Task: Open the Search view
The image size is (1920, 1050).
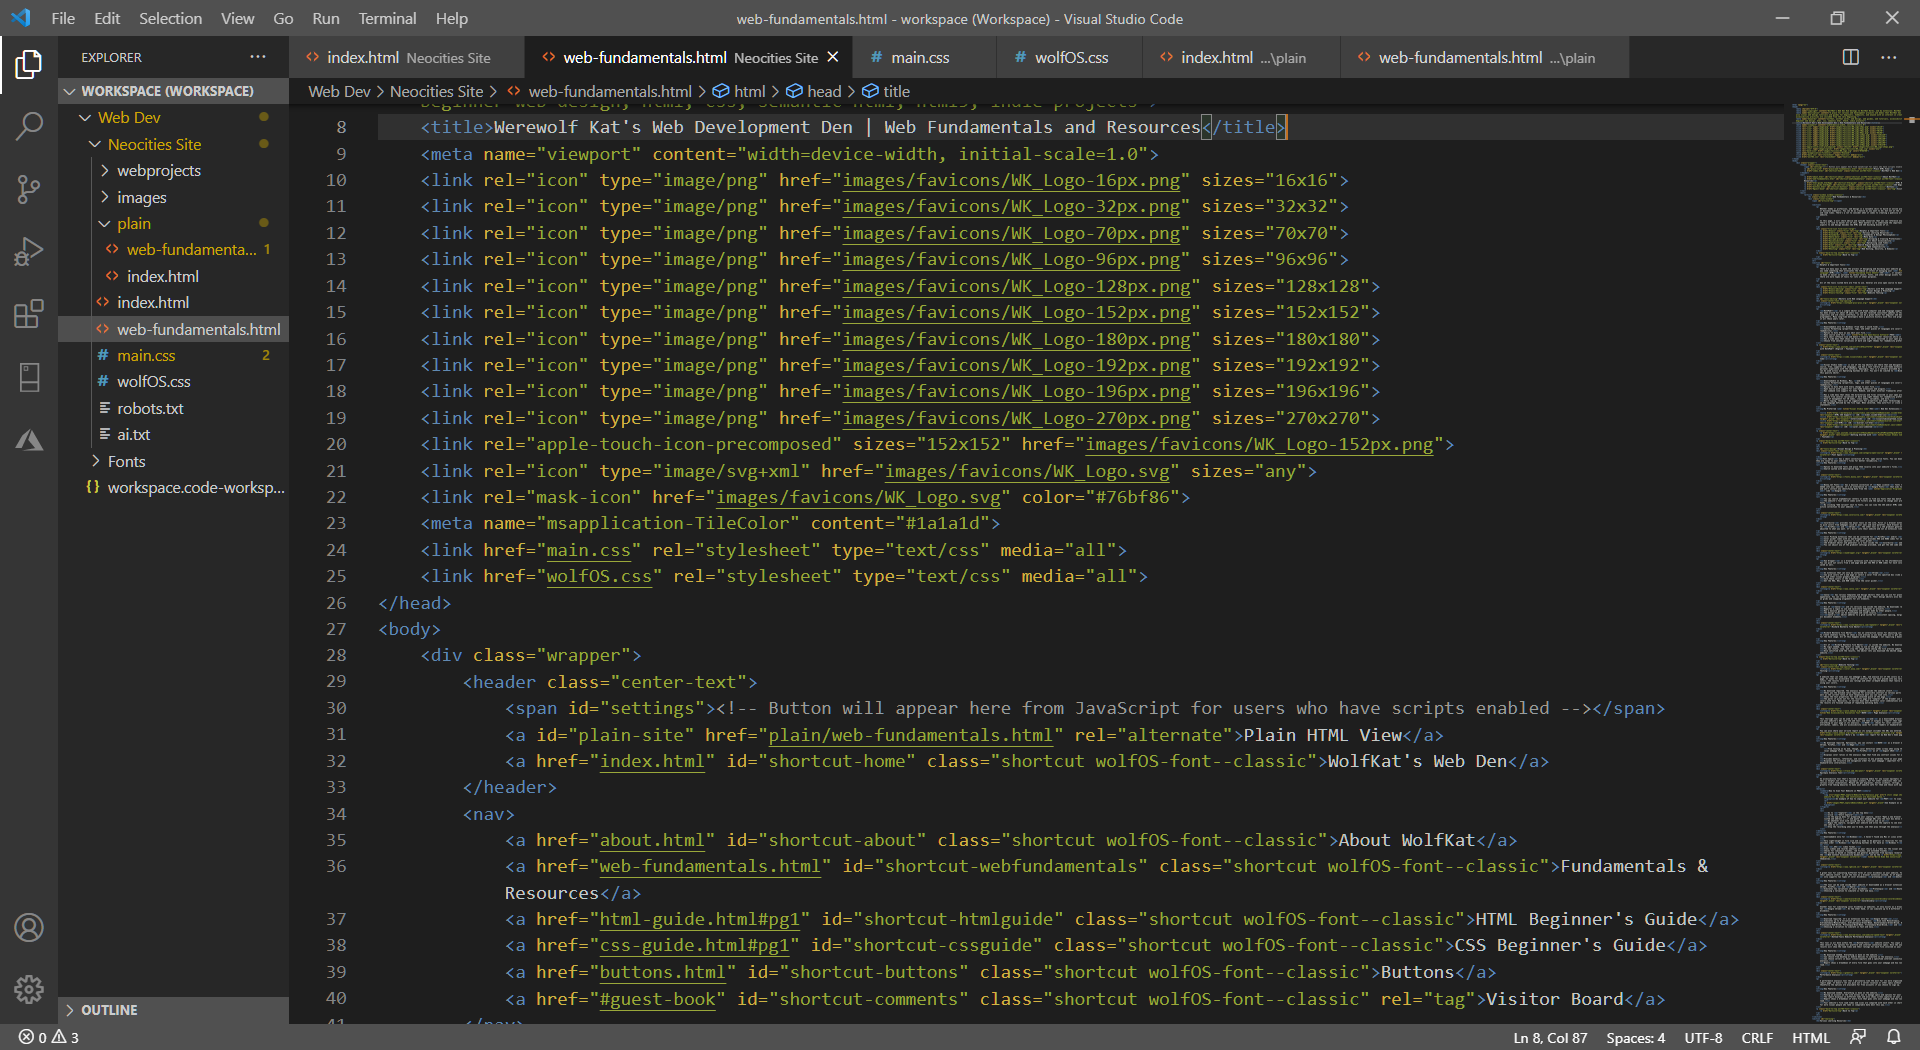Action: click(28, 126)
